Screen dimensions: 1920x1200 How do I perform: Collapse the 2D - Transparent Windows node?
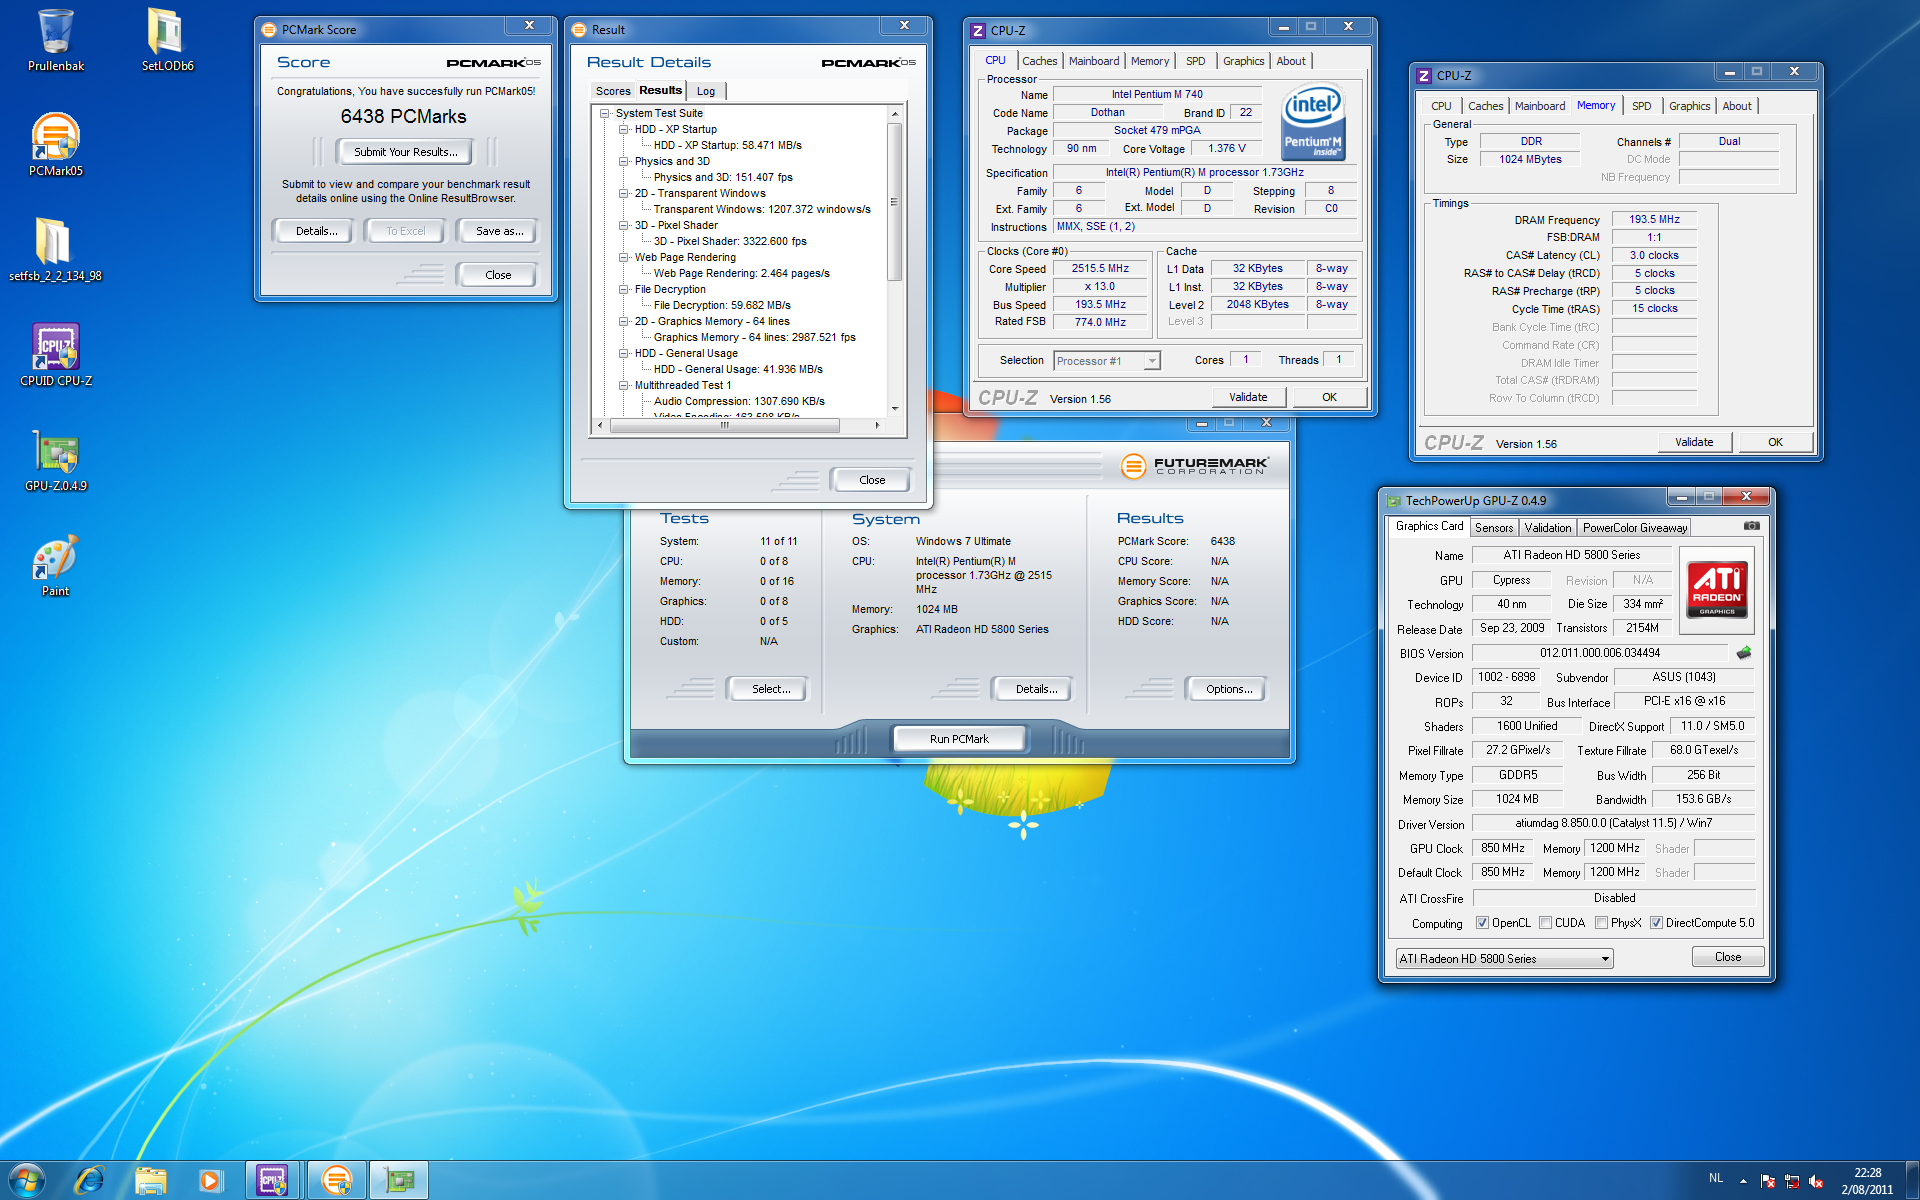[x=624, y=194]
